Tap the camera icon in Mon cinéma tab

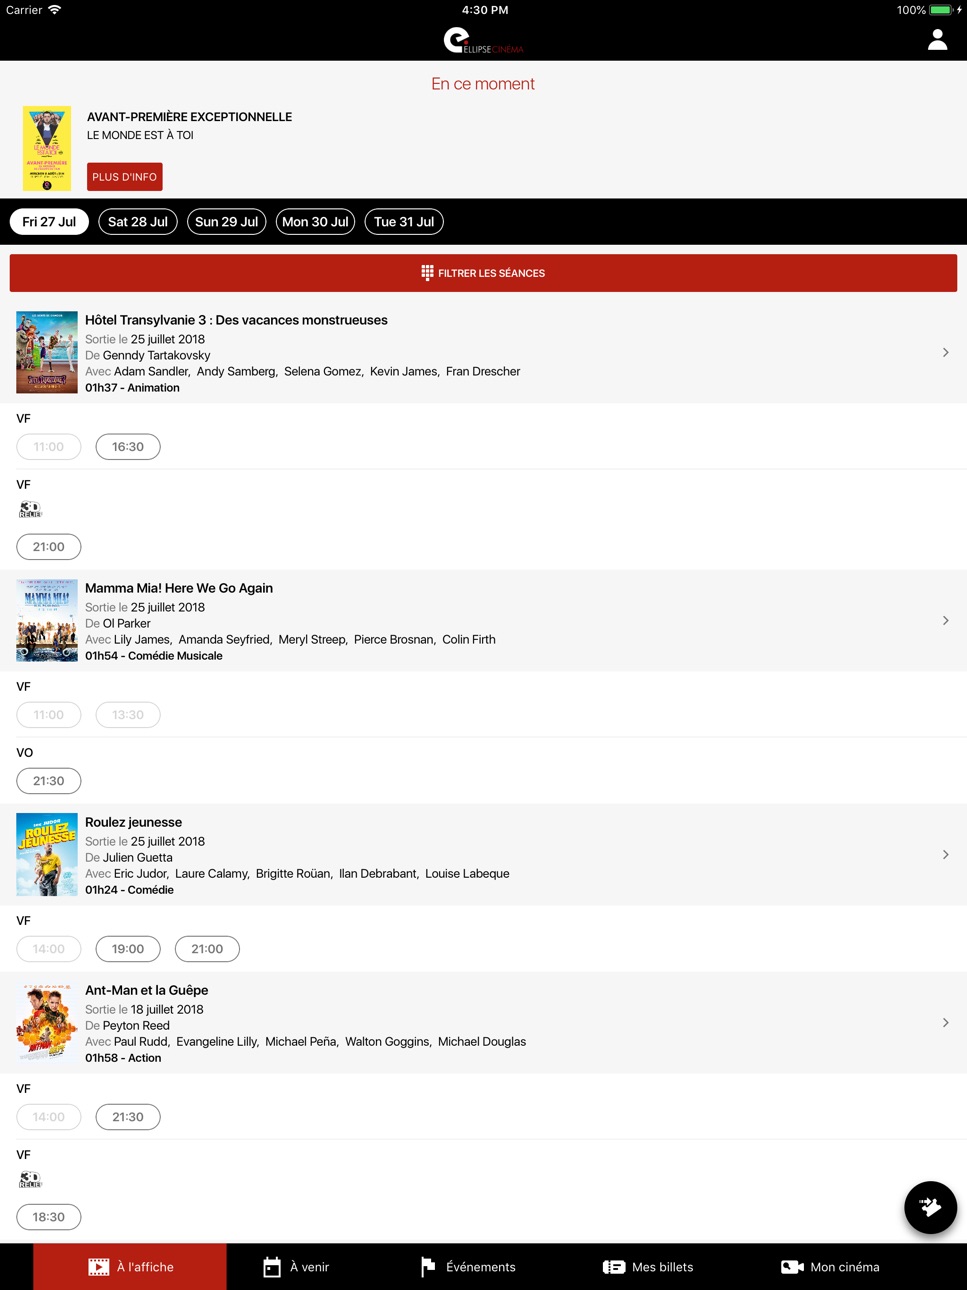coord(792,1267)
